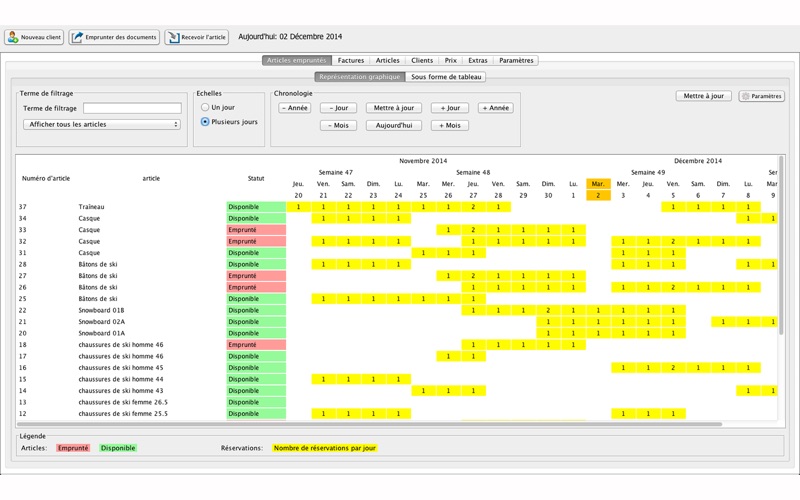Click the + Jour button
The image size is (800, 500).
point(450,108)
